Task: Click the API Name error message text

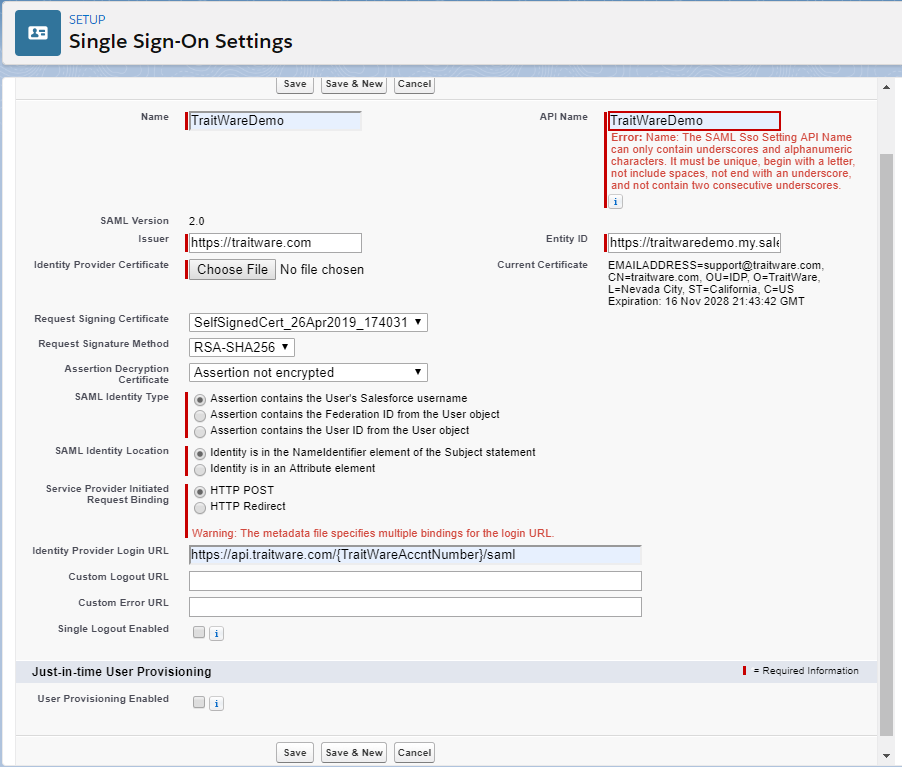Action: 733,161
